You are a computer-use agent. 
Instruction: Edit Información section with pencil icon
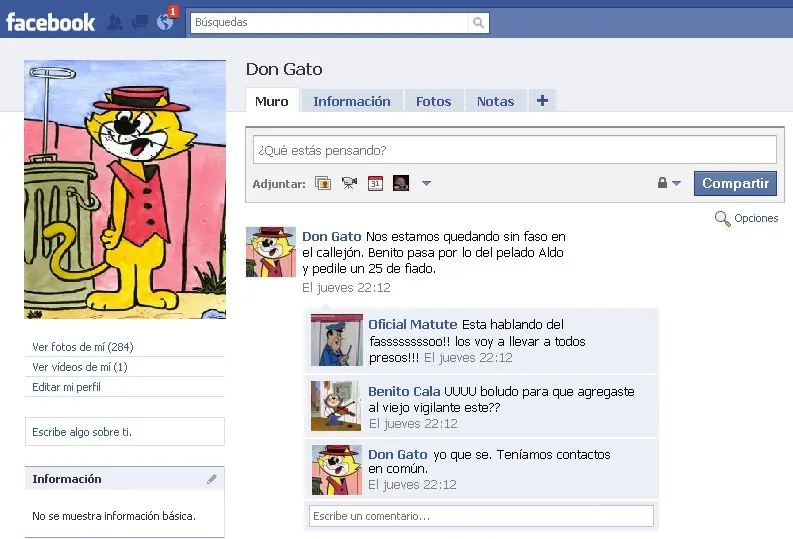[x=212, y=479]
